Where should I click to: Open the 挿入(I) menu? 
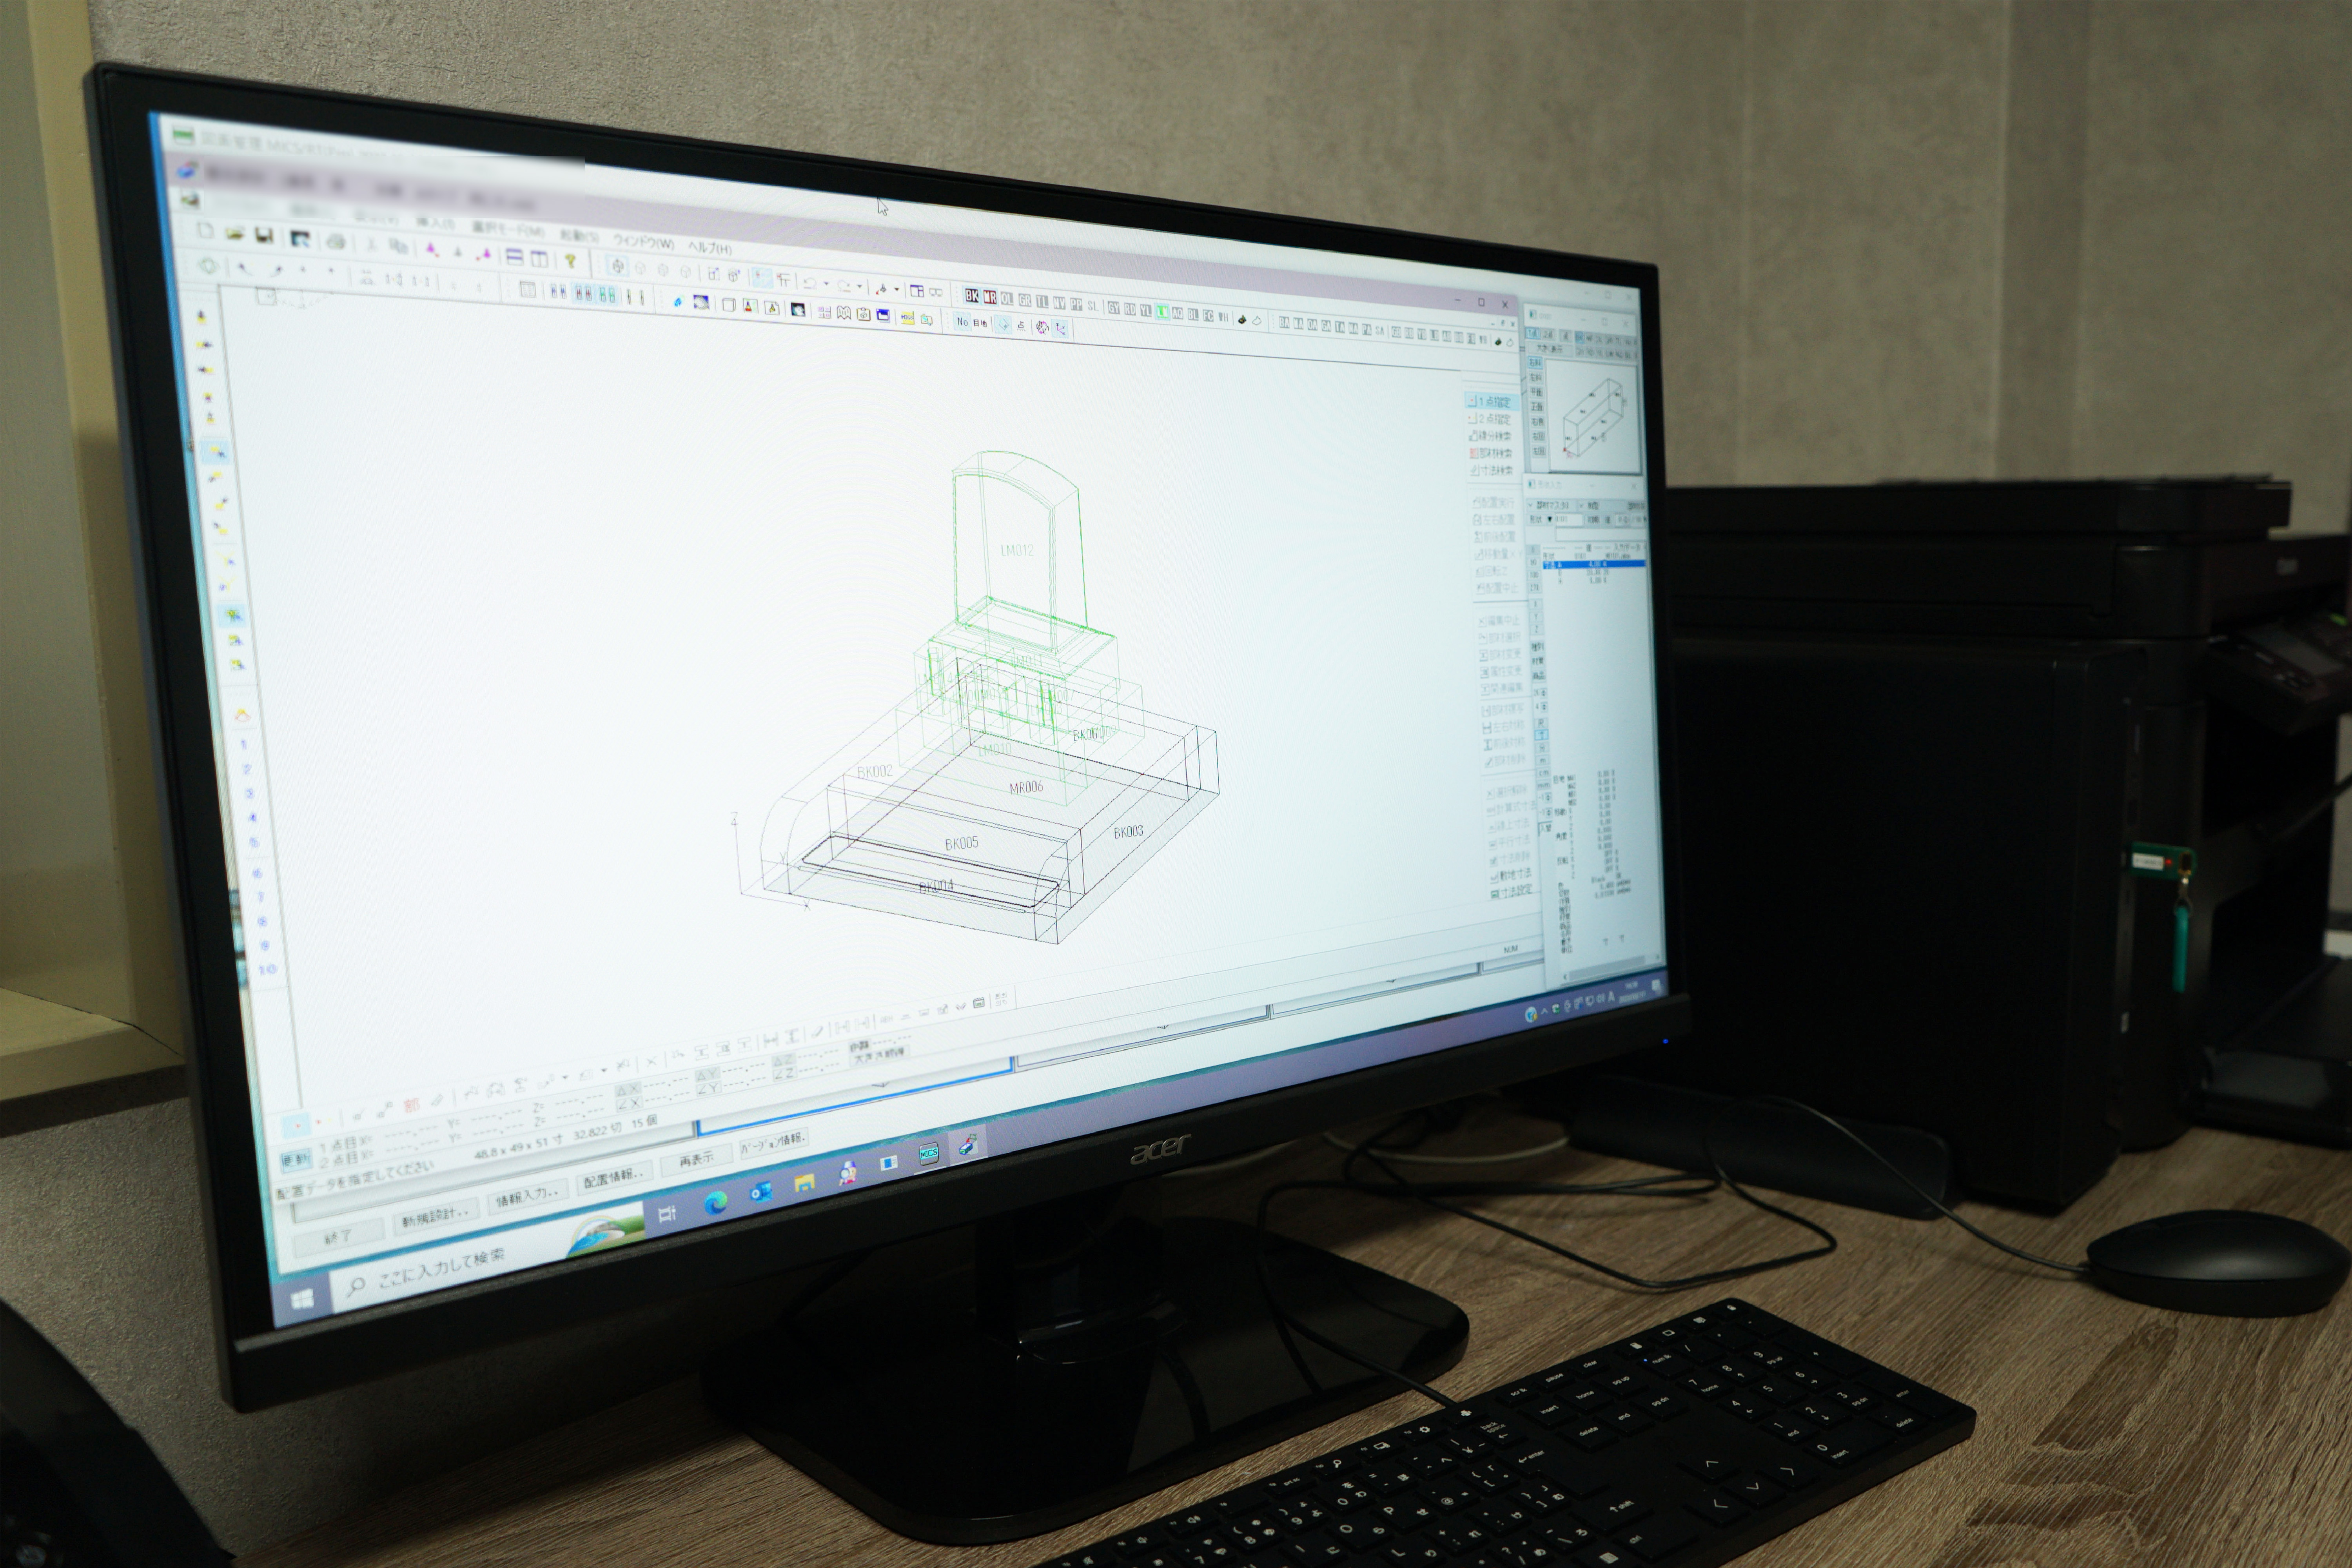click(435, 224)
